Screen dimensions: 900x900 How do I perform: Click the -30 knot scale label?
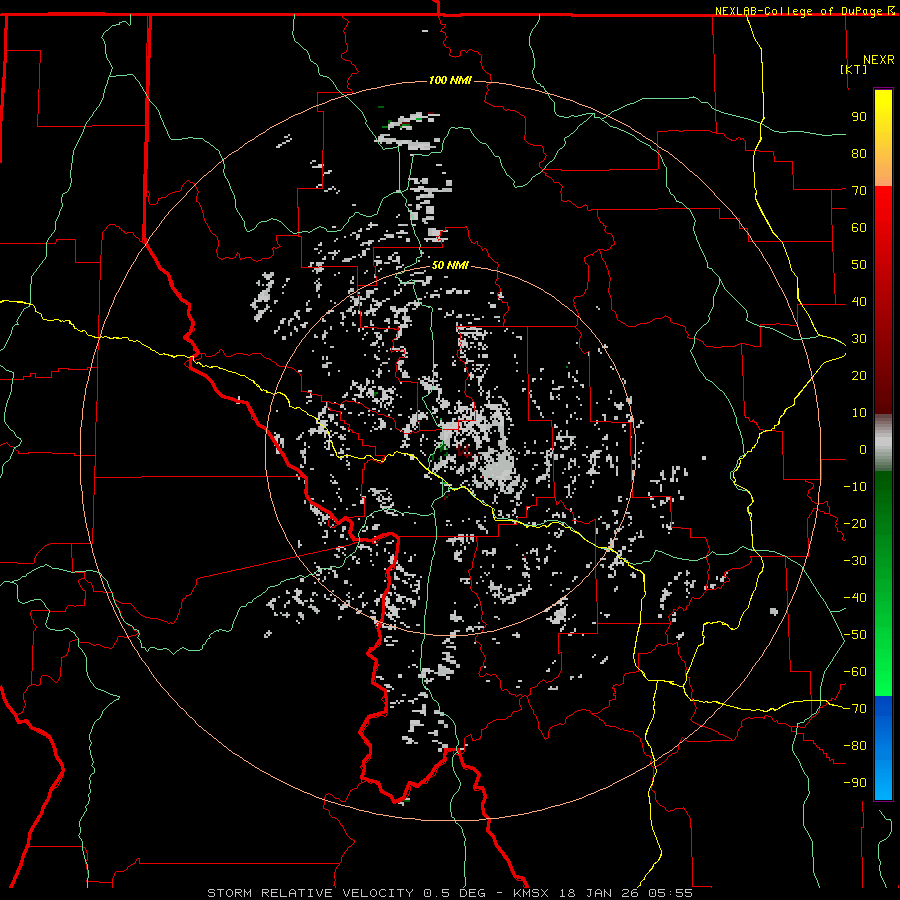(x=855, y=561)
